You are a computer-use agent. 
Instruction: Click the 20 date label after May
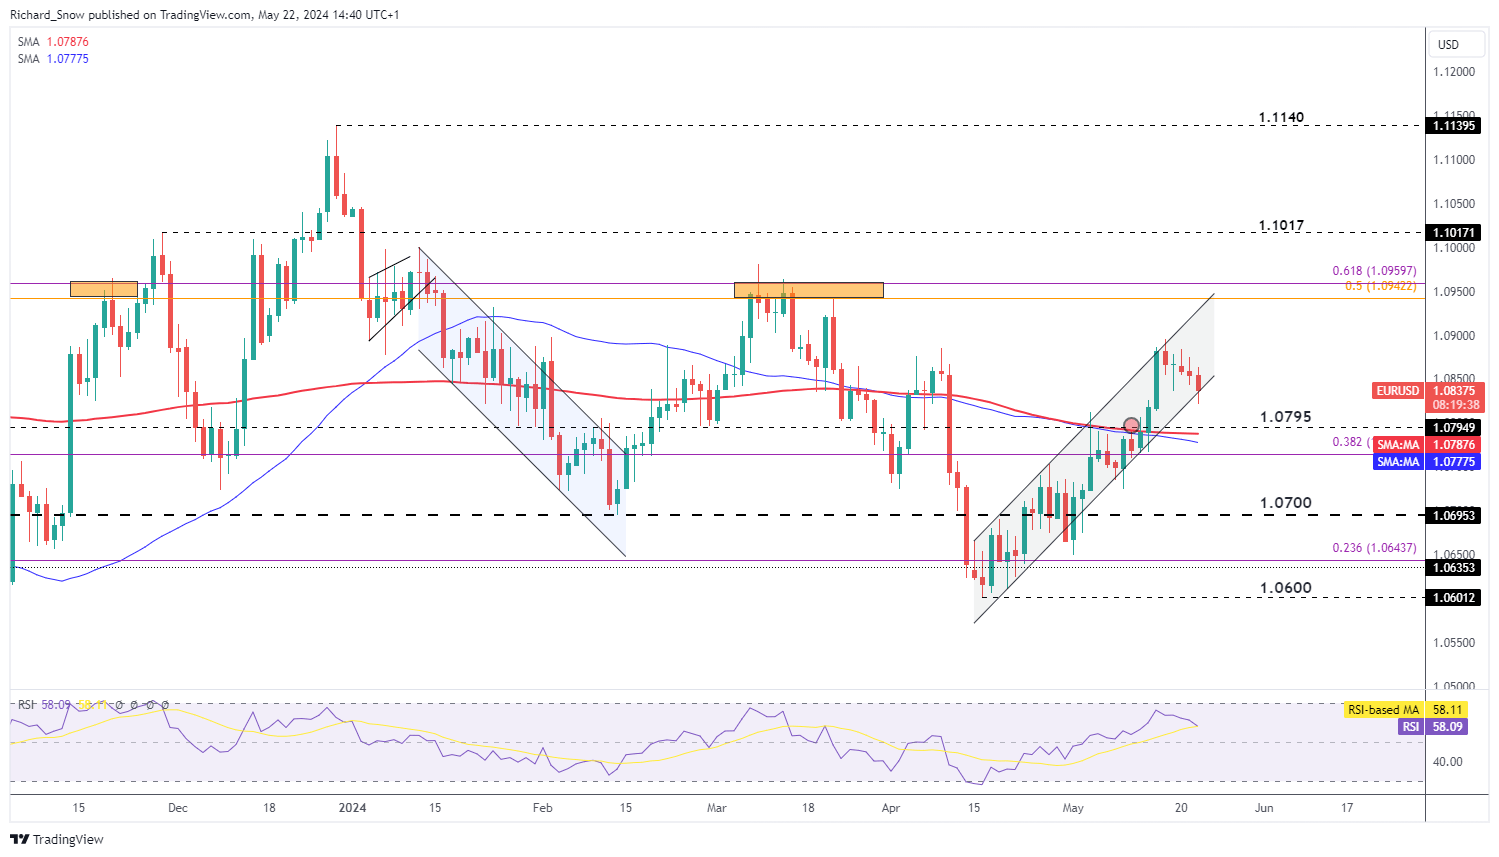tap(1181, 808)
